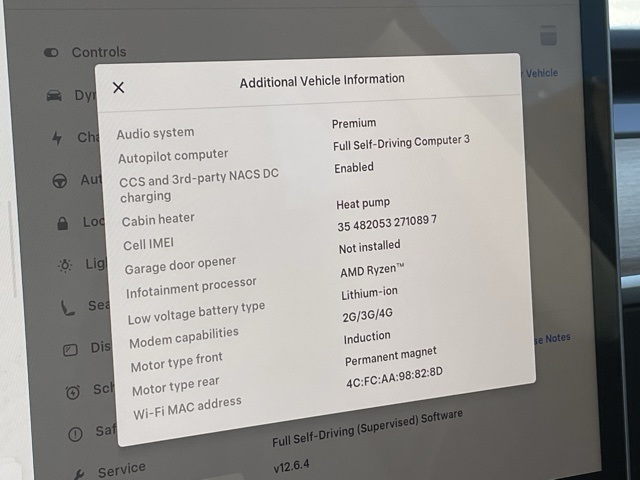Image resolution: width=640 pixels, height=480 pixels.
Task: Close the Additional Vehicle Information dialog
Action: [118, 87]
